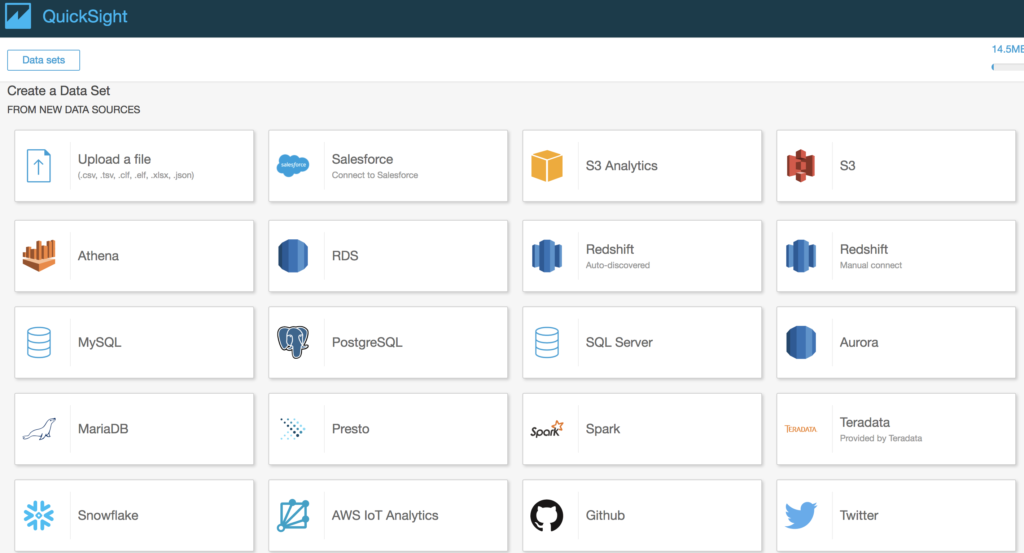The image size is (1024, 553).
Task: Click the QuickSight title text
Action: click(85, 17)
